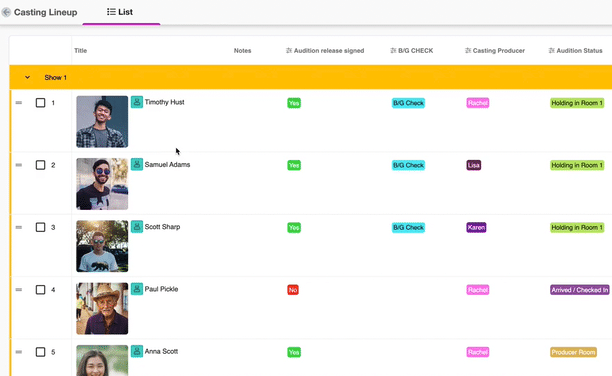This screenshot has height=376, width=612.
Task: Collapse the Show 1 group
Action: [x=27, y=77]
